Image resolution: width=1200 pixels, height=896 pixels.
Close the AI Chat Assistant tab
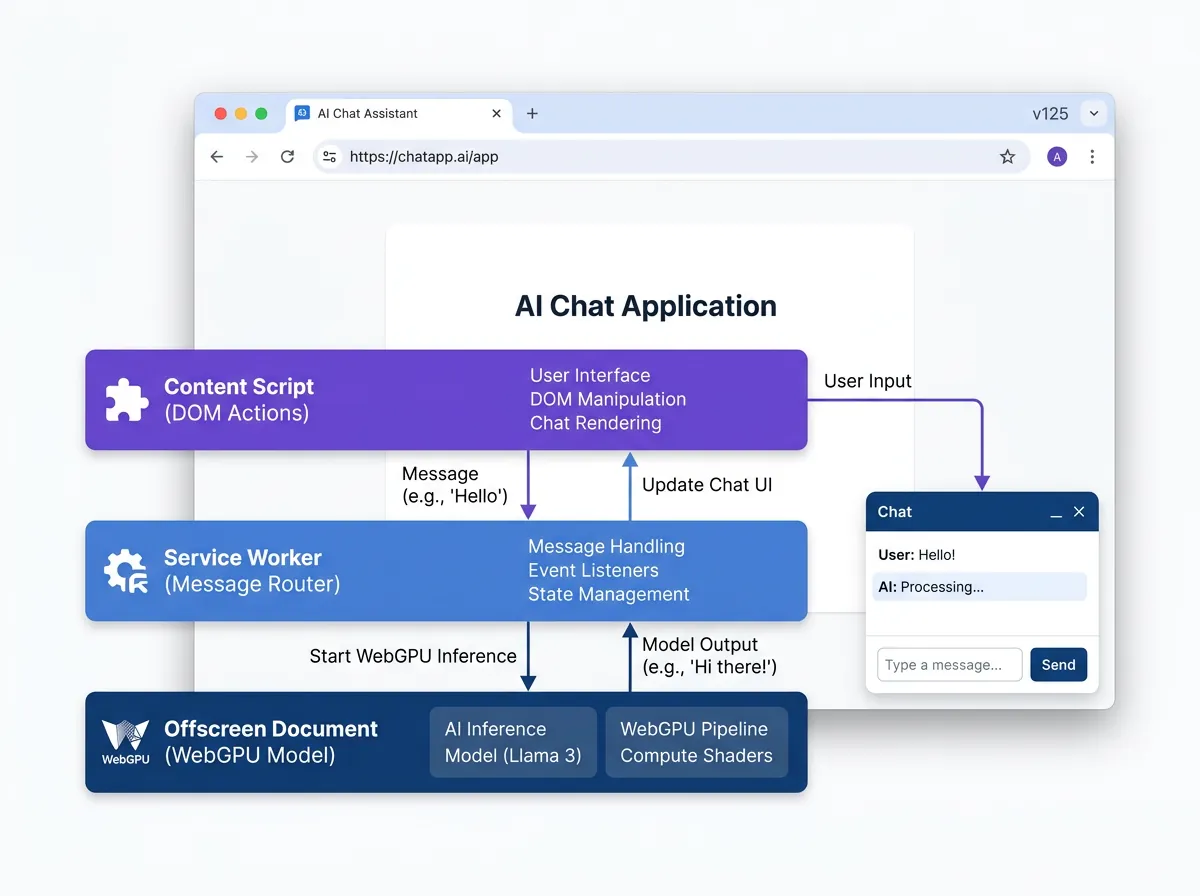[x=497, y=114]
